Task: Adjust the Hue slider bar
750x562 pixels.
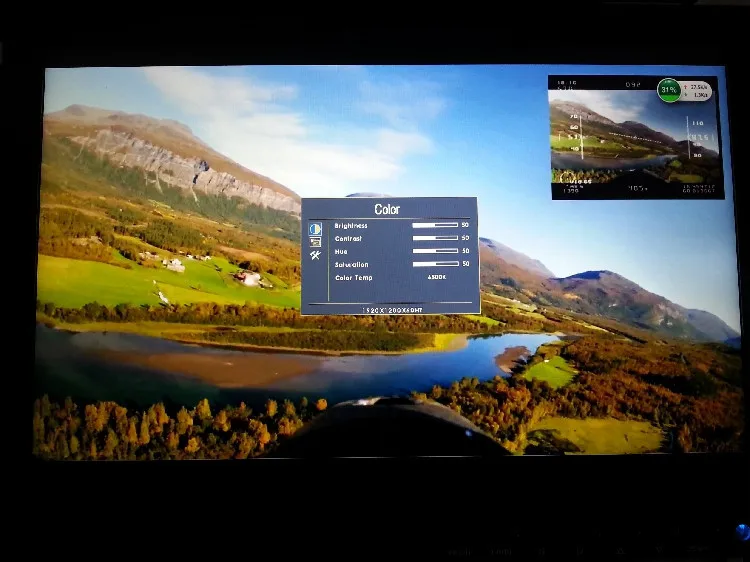Action: pyautogui.click(x=435, y=251)
